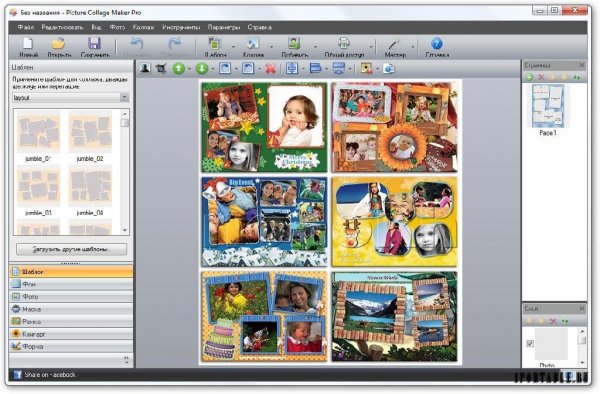
Task: Open the layout category combo box
Action: click(x=70, y=98)
